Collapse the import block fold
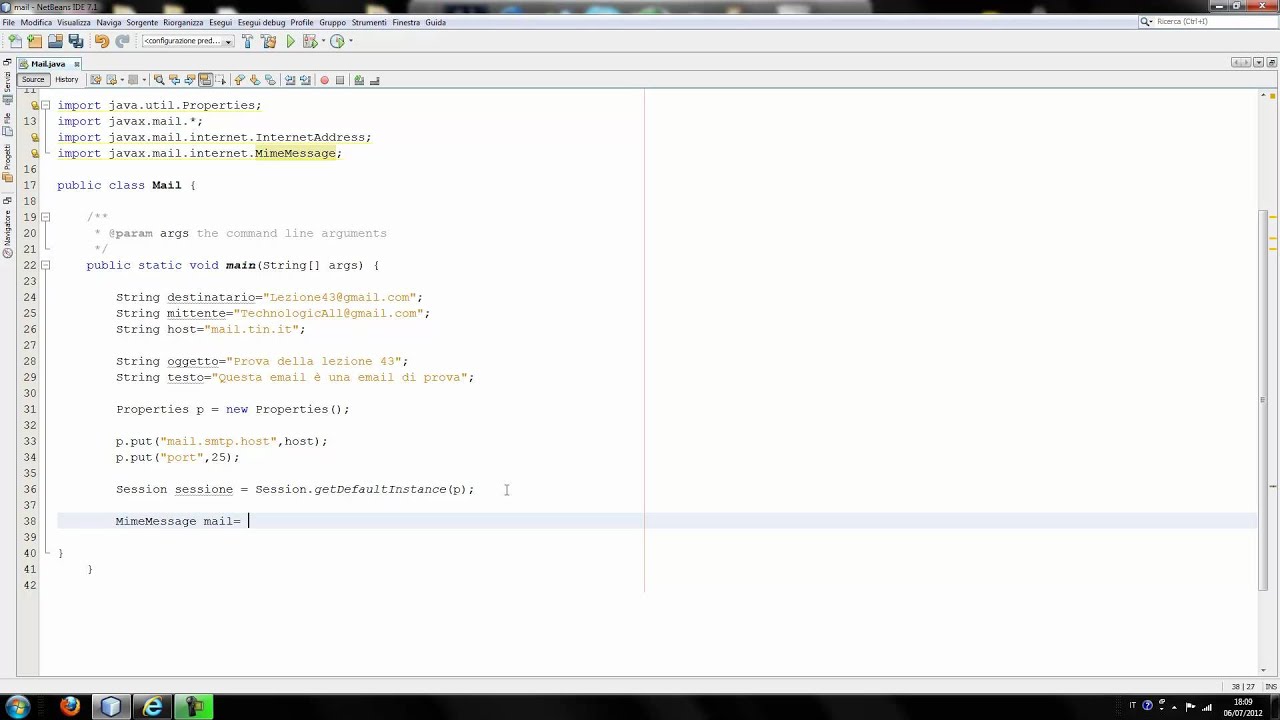The width and height of the screenshot is (1280, 720). pos(45,105)
